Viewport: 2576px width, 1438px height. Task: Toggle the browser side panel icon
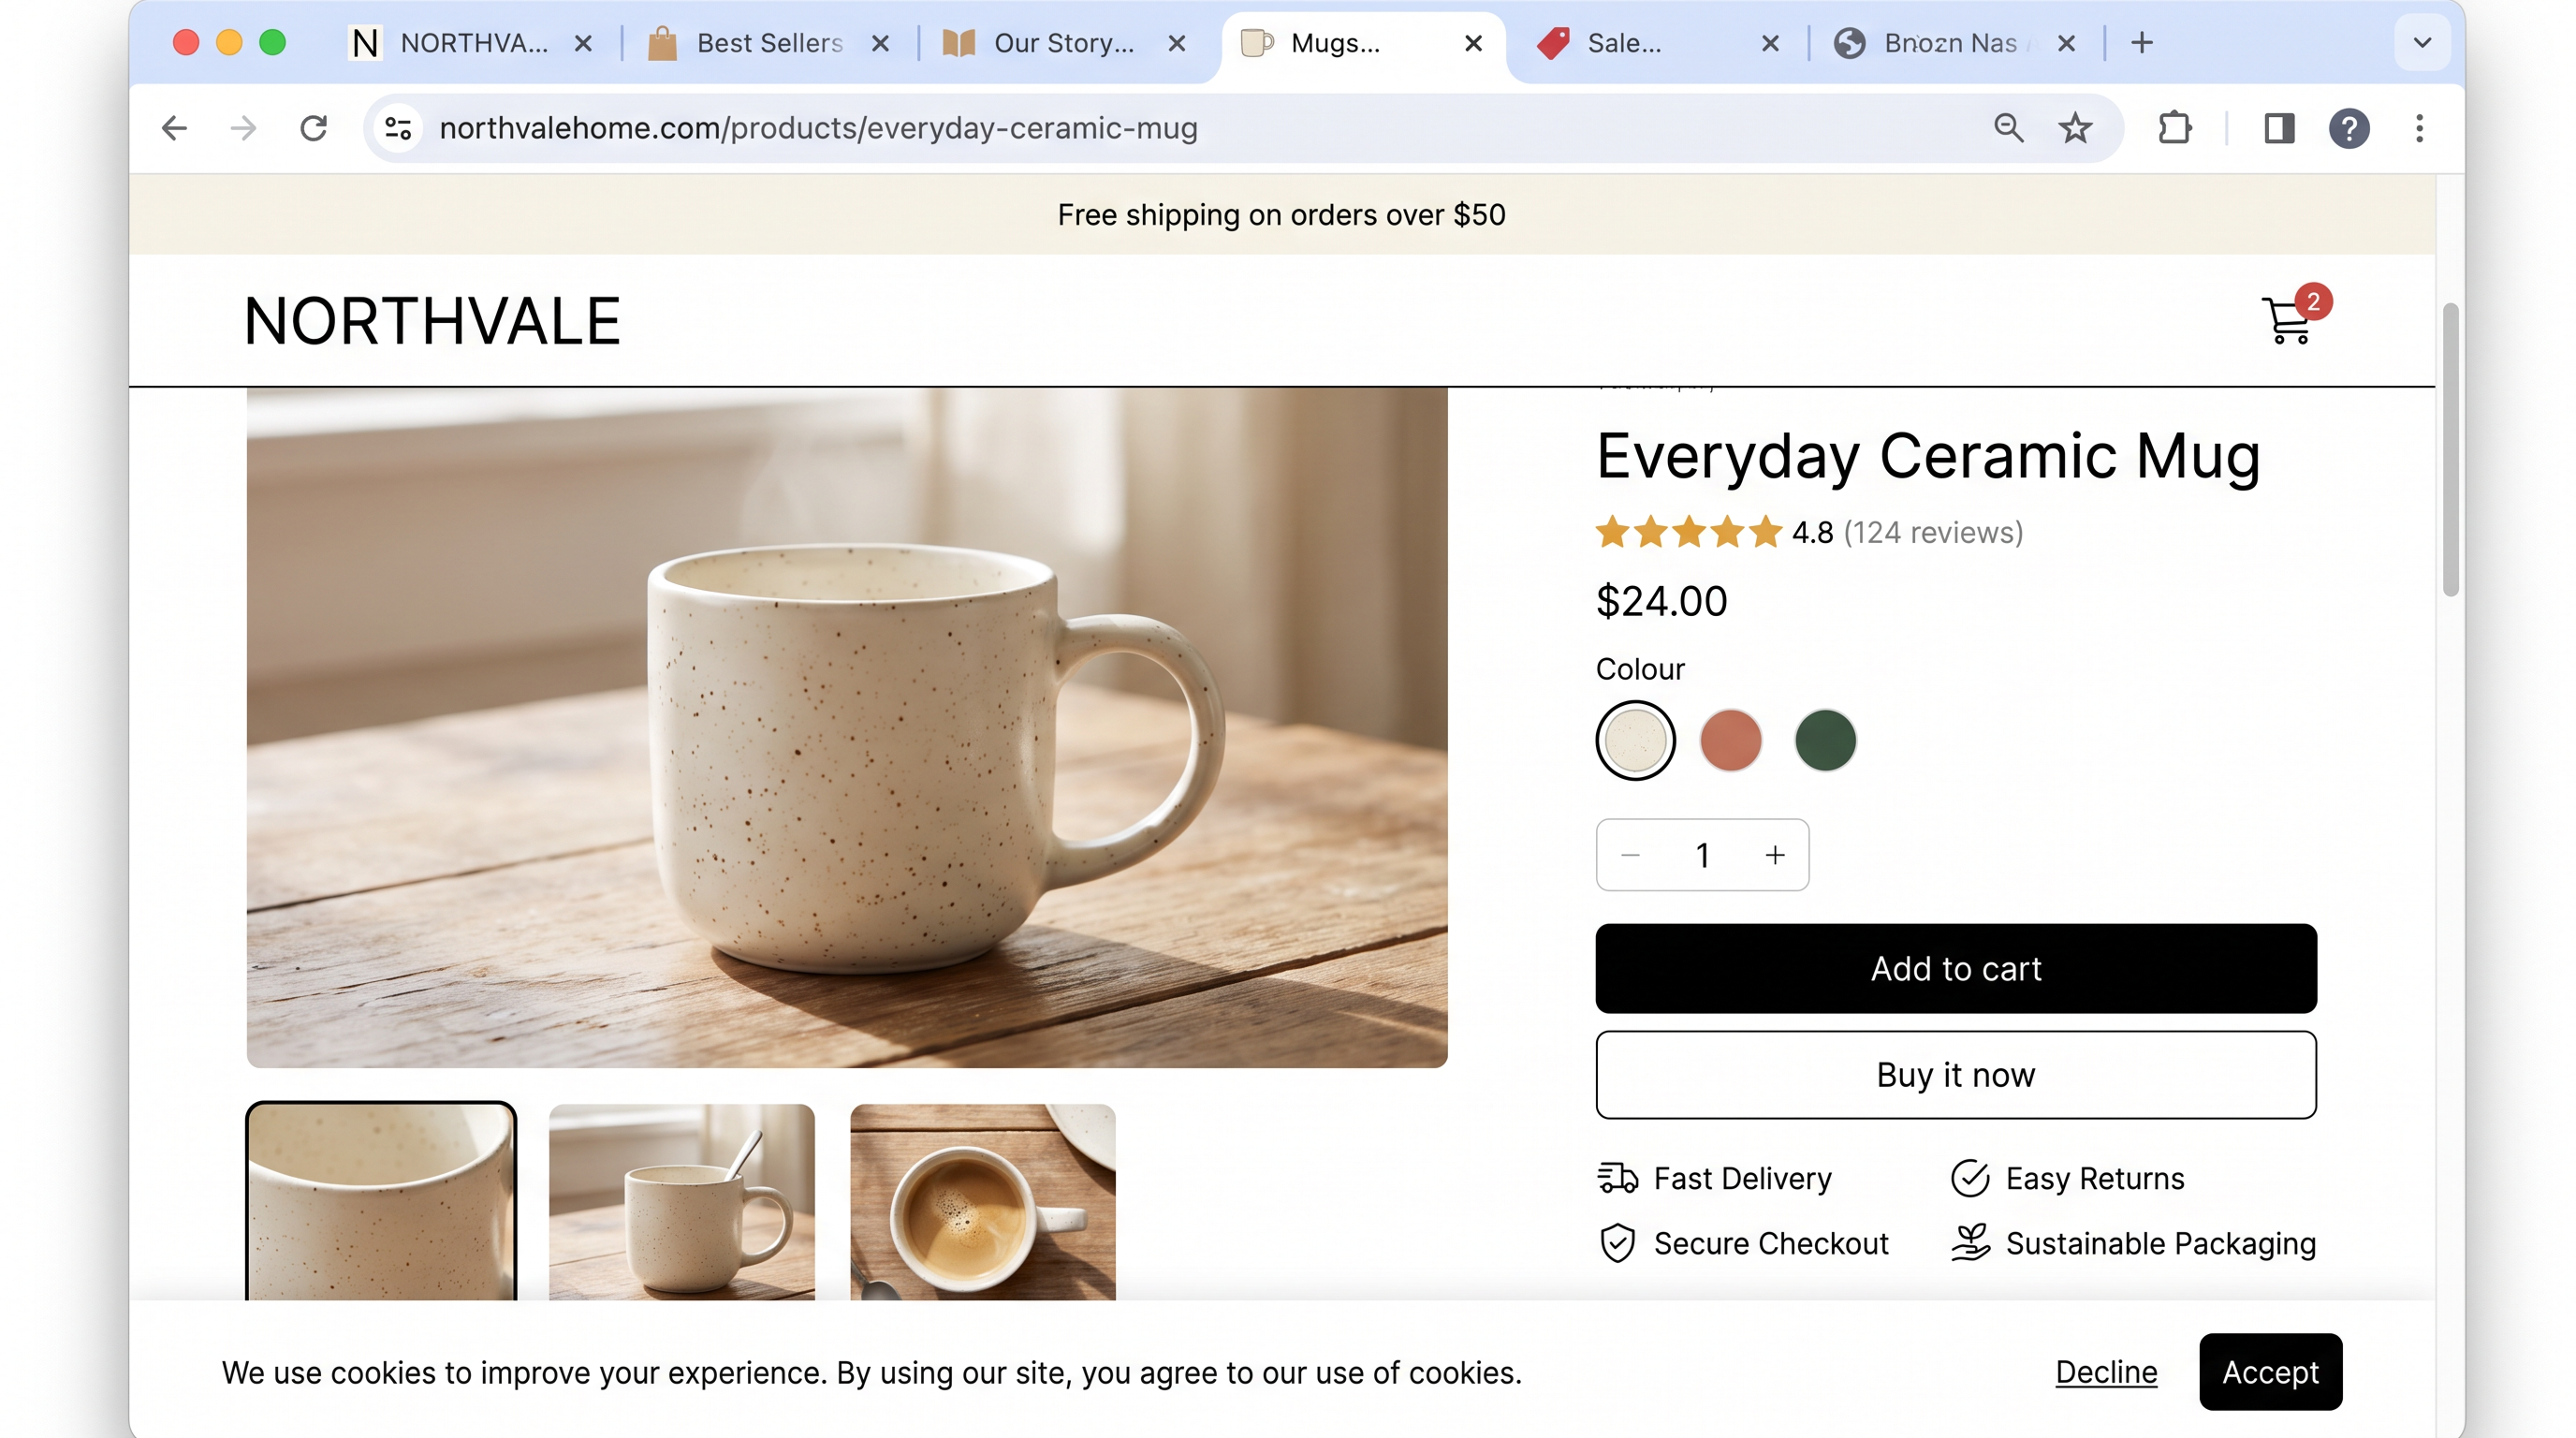pyautogui.click(x=2279, y=128)
